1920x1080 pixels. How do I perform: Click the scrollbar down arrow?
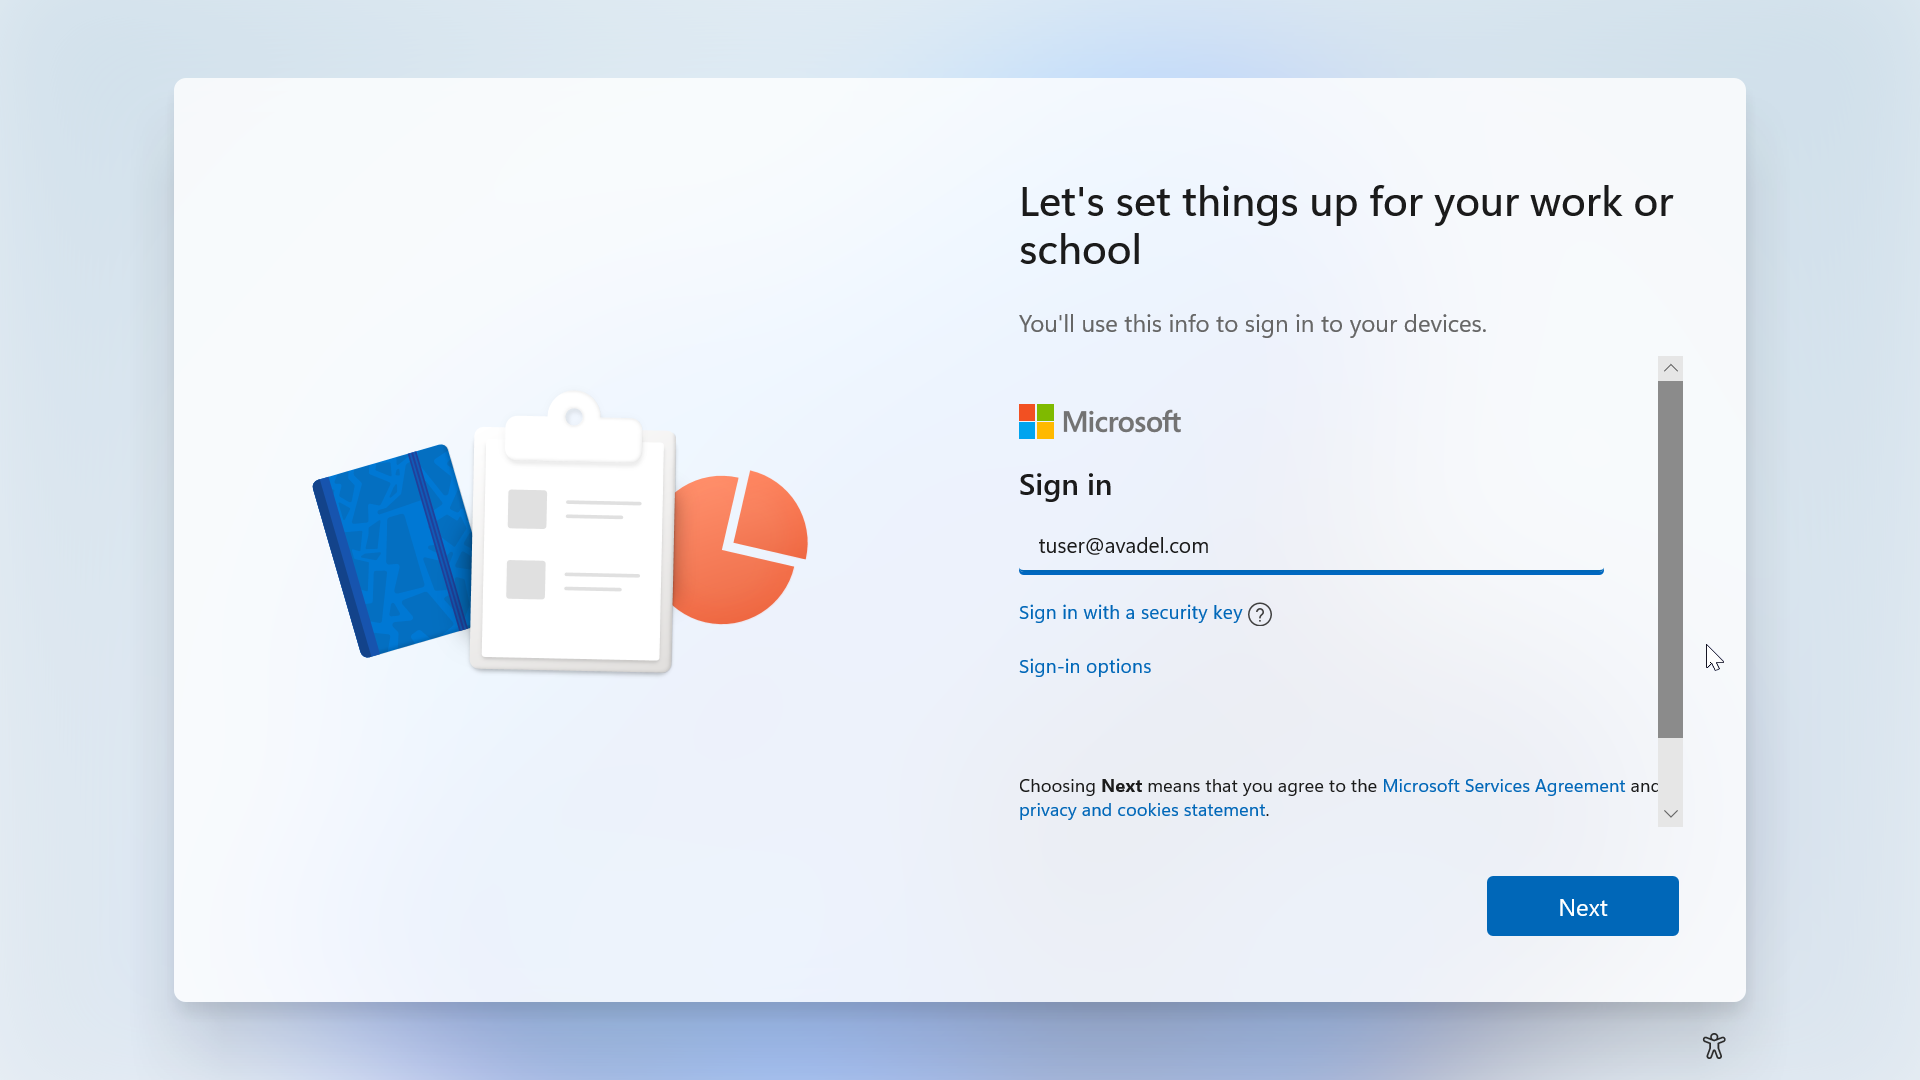[1670, 814]
